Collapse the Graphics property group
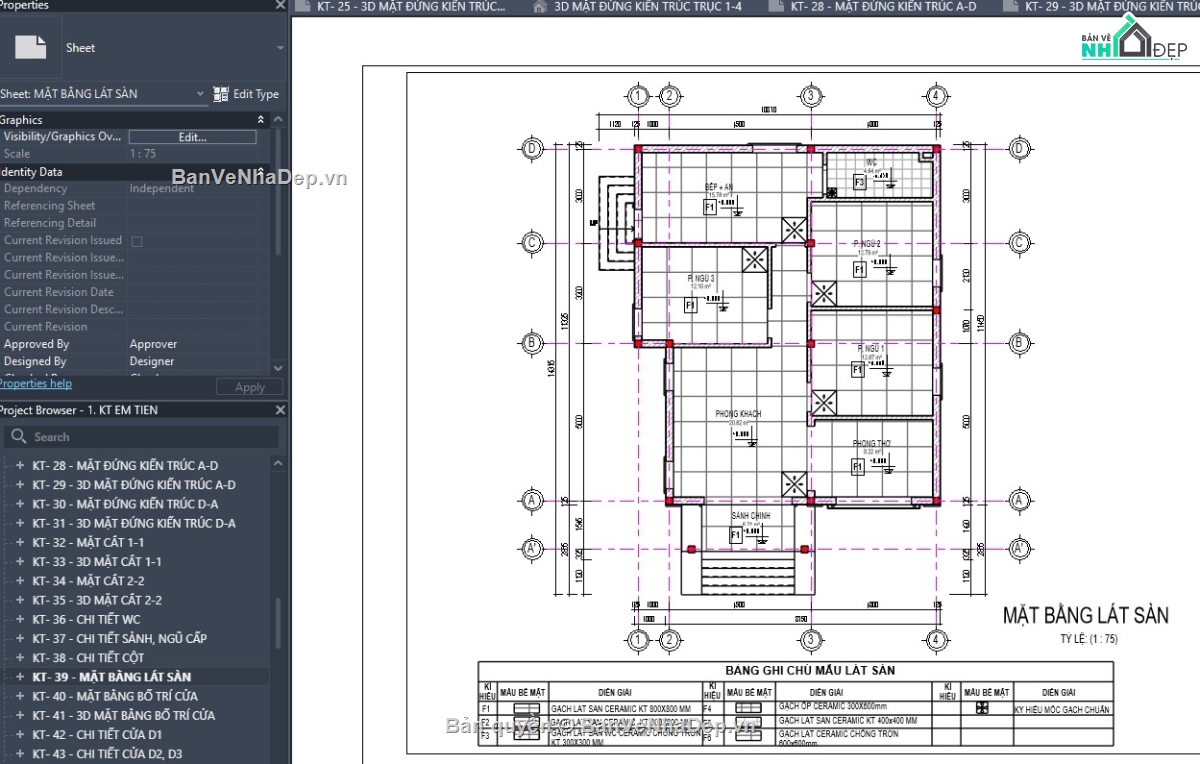 (261, 120)
